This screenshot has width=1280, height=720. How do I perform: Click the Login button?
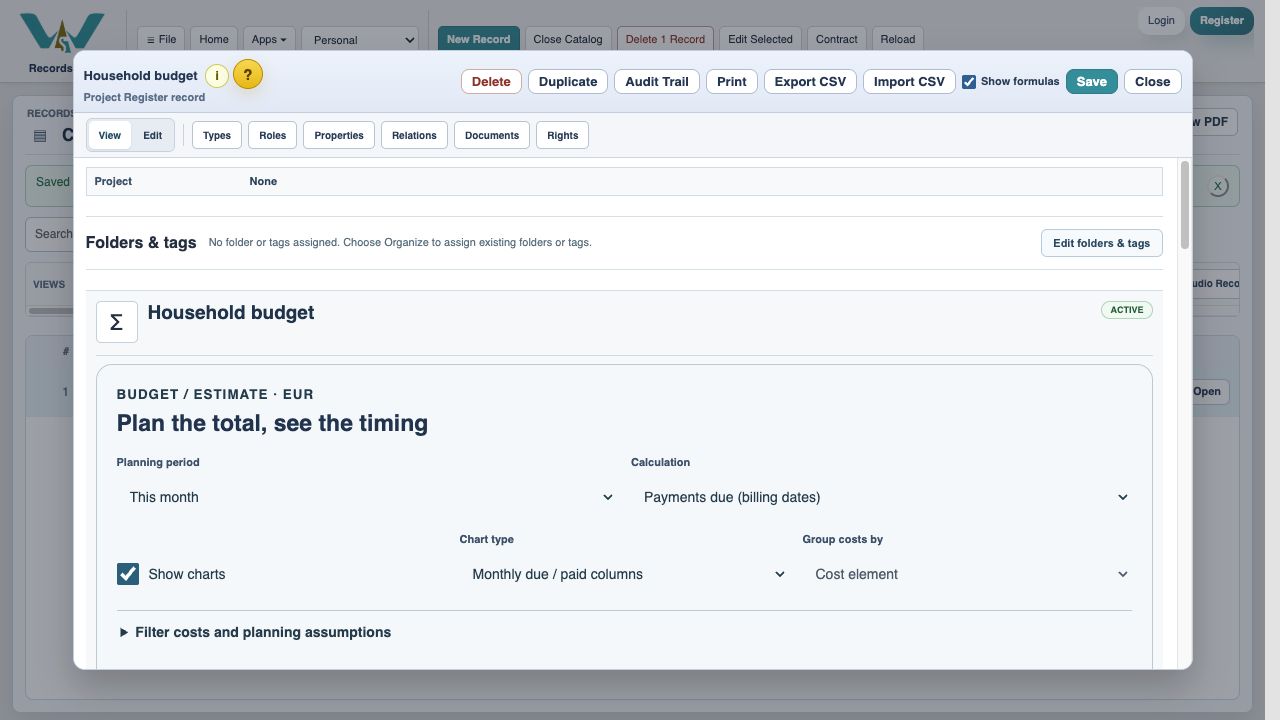click(x=1161, y=21)
